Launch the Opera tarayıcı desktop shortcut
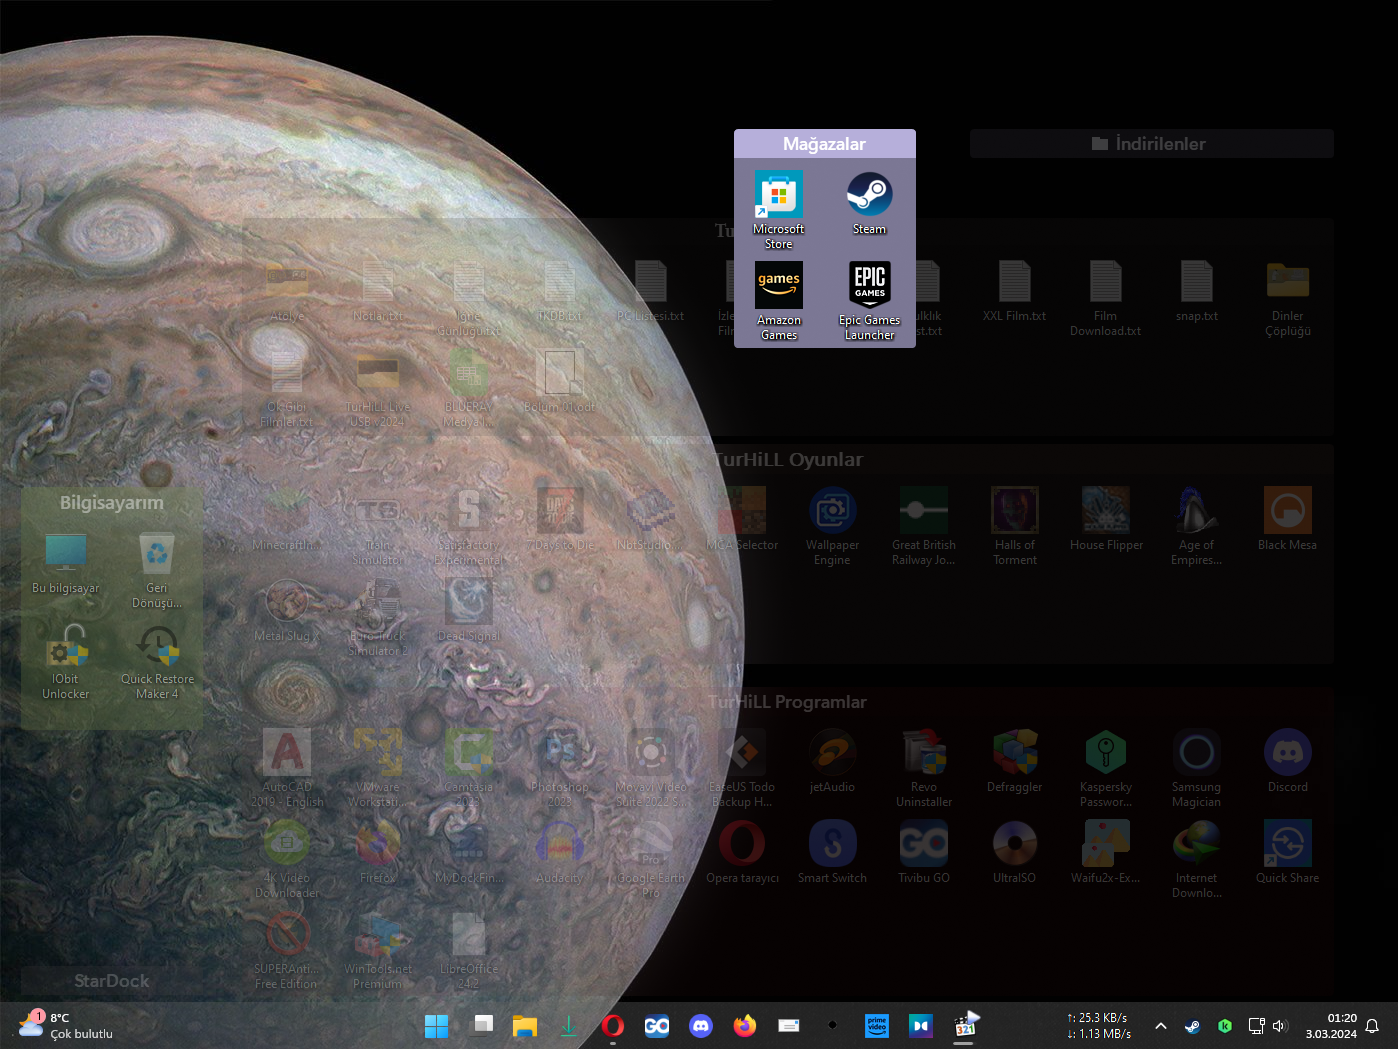1398x1049 pixels. click(x=742, y=852)
